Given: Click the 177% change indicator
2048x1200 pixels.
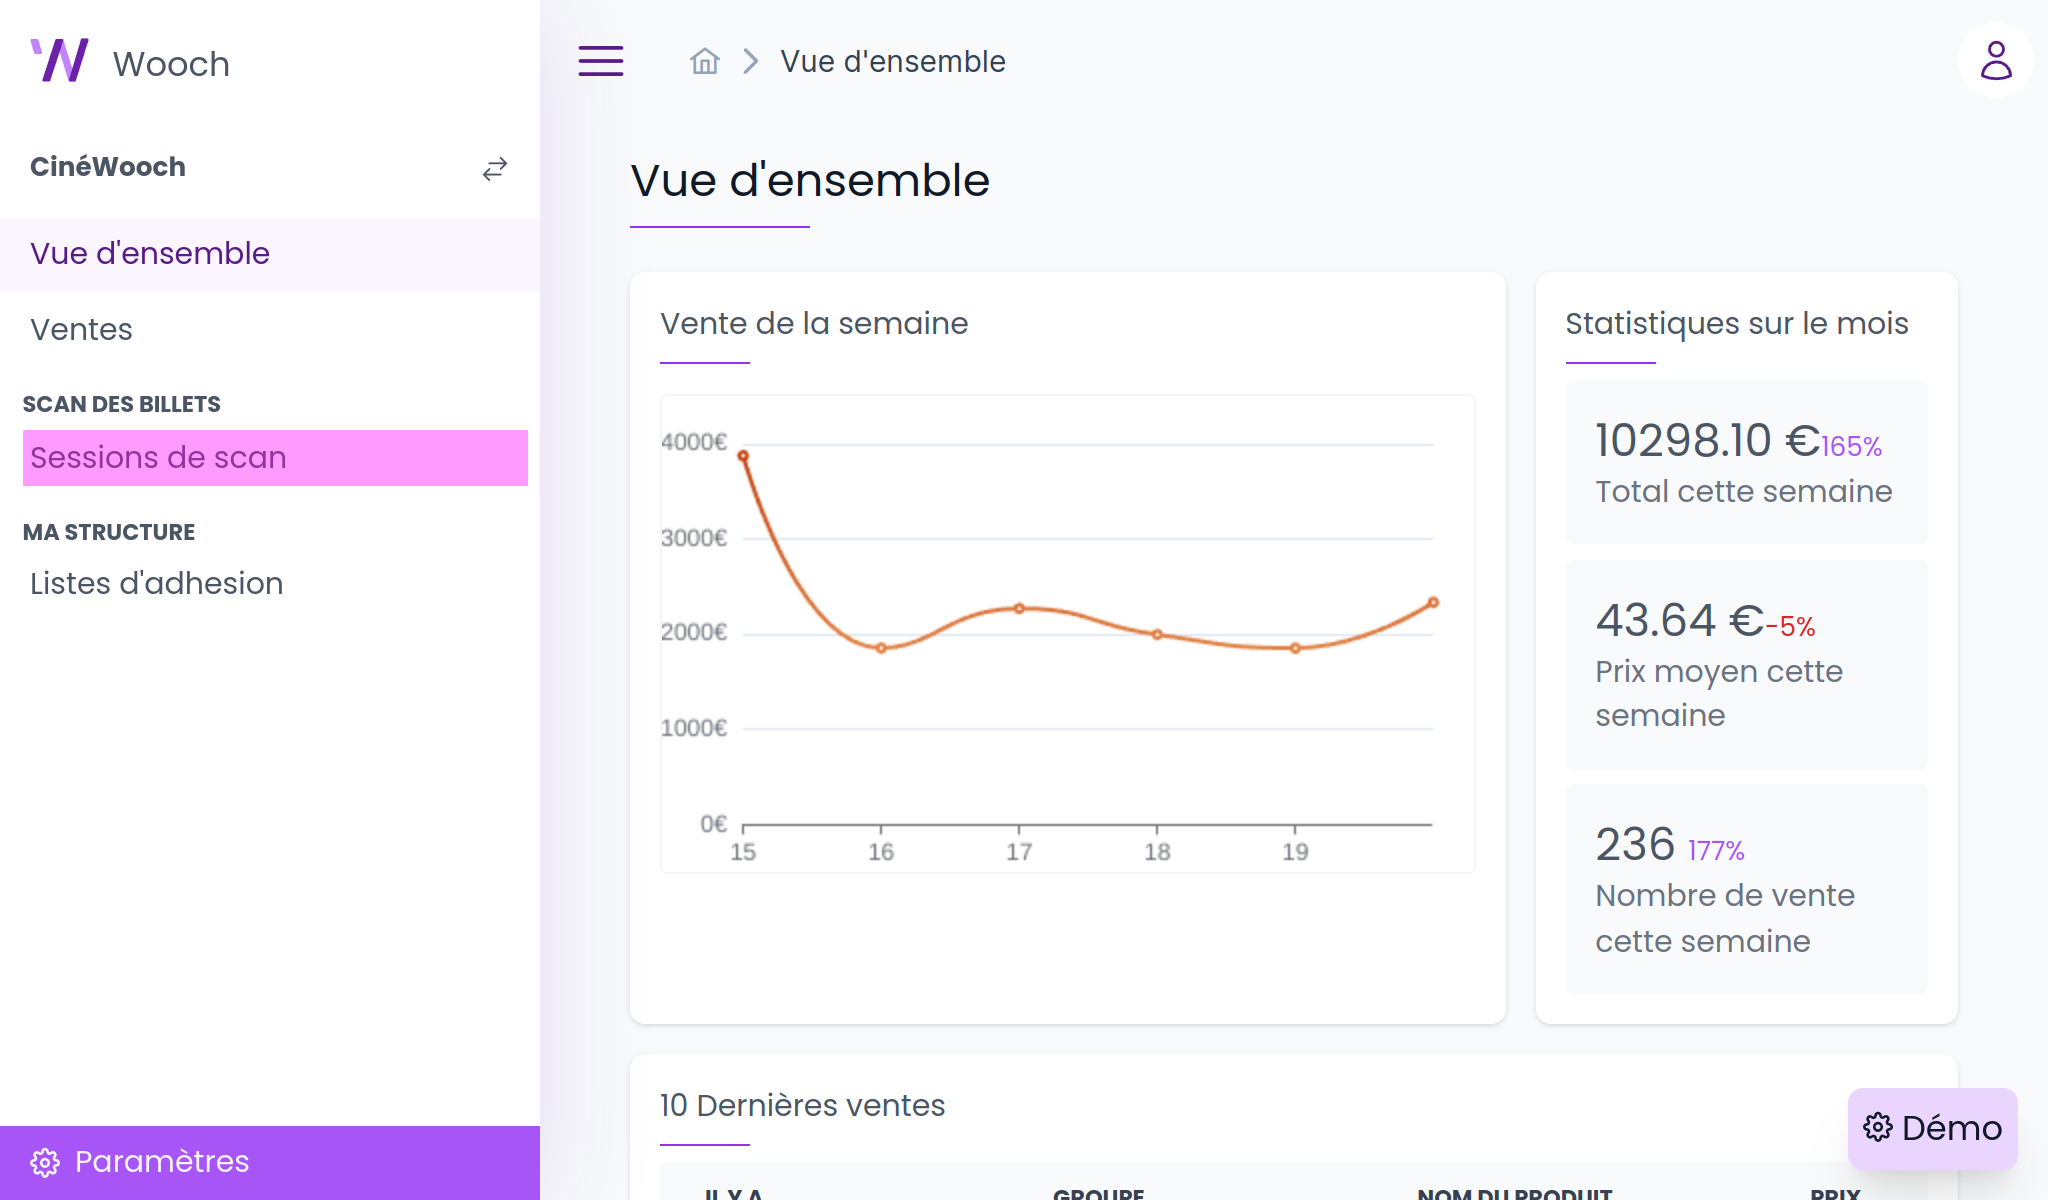Looking at the screenshot, I should point(1716,851).
